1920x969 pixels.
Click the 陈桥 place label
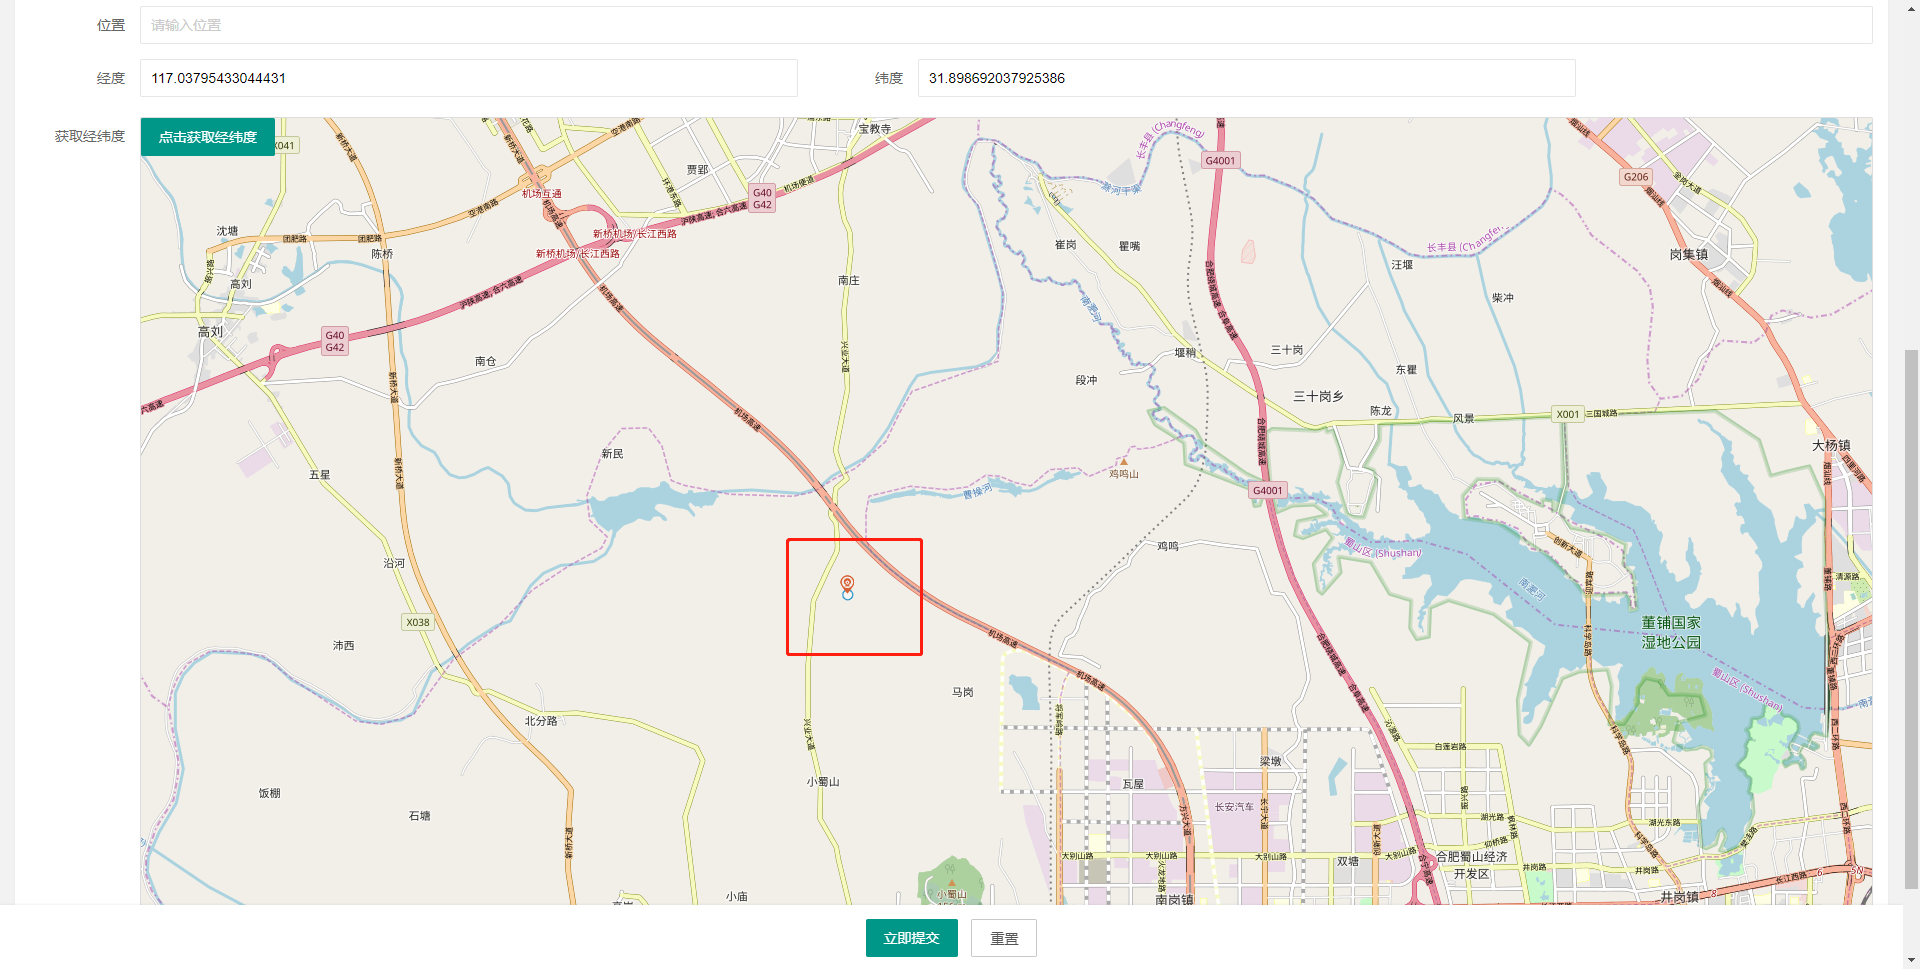[x=382, y=254]
